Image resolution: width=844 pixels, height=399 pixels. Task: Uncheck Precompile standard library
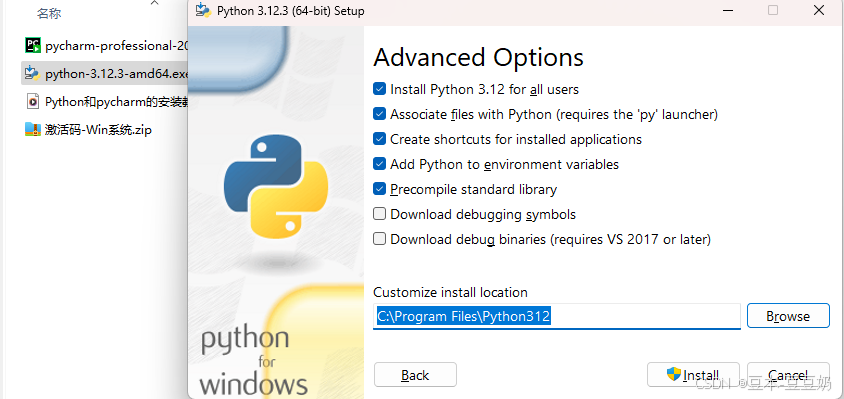click(x=379, y=189)
